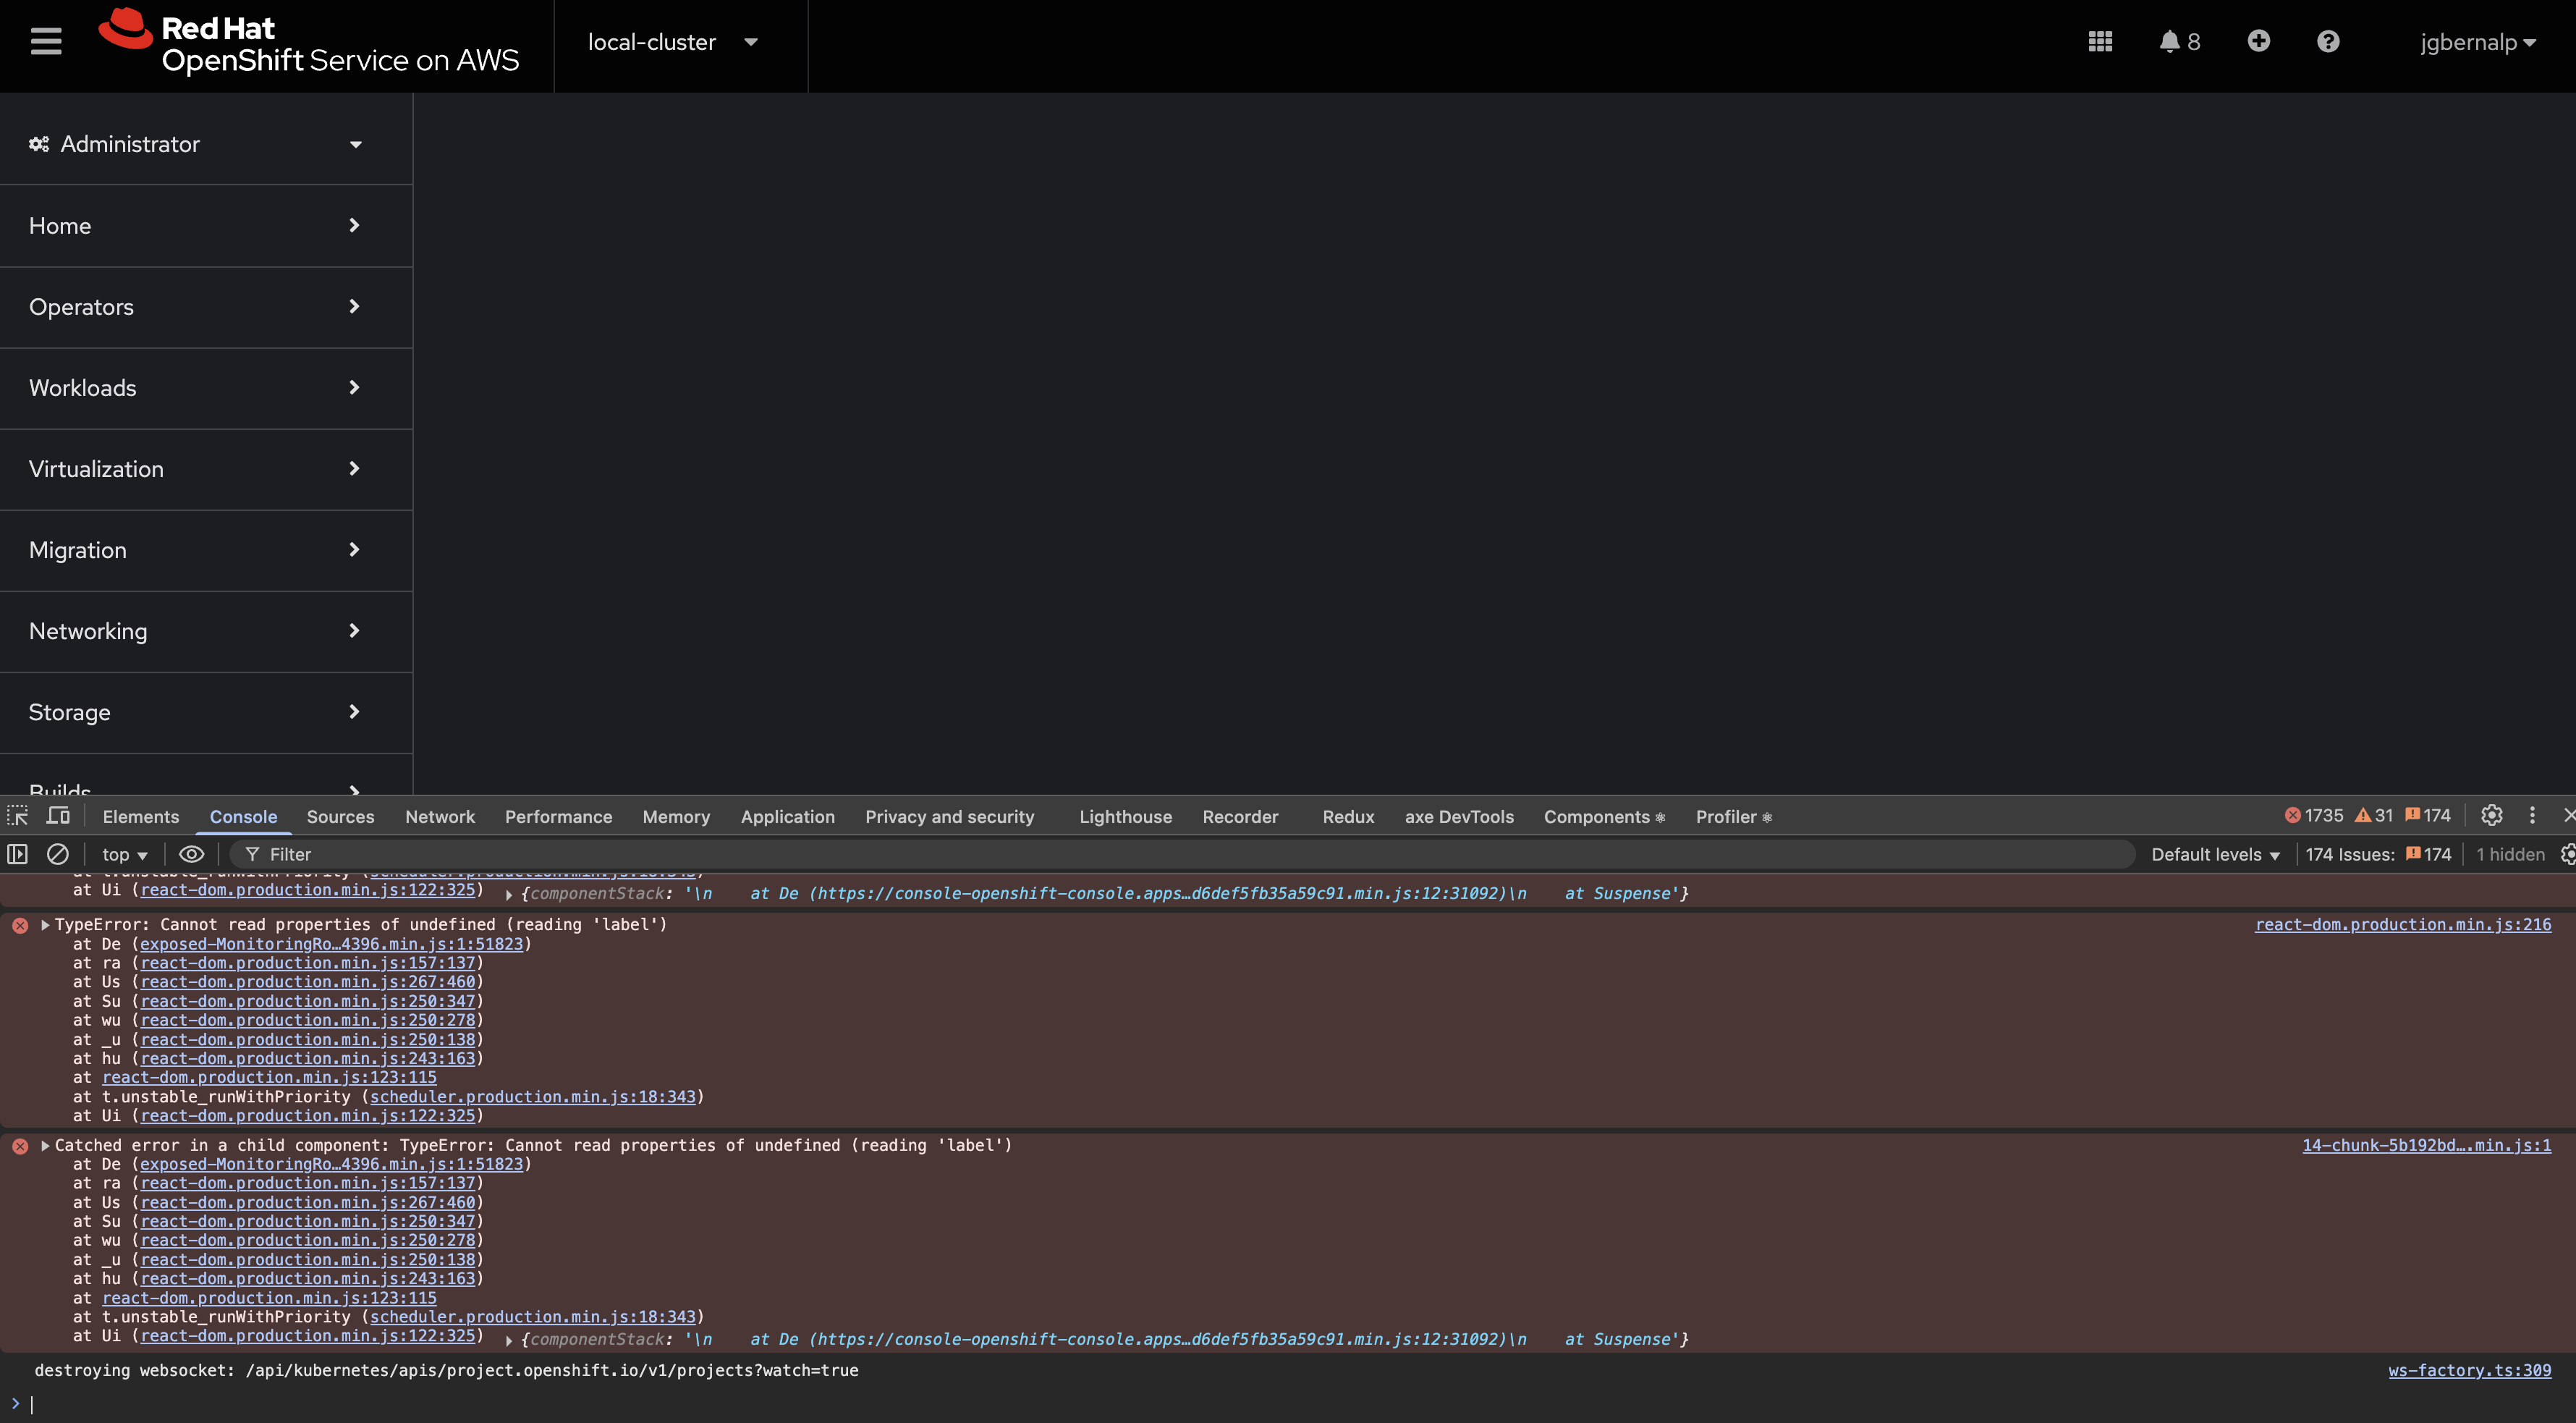This screenshot has width=2576, height=1423.
Task: Expand the Workloads navigation section
Action: tap(196, 388)
